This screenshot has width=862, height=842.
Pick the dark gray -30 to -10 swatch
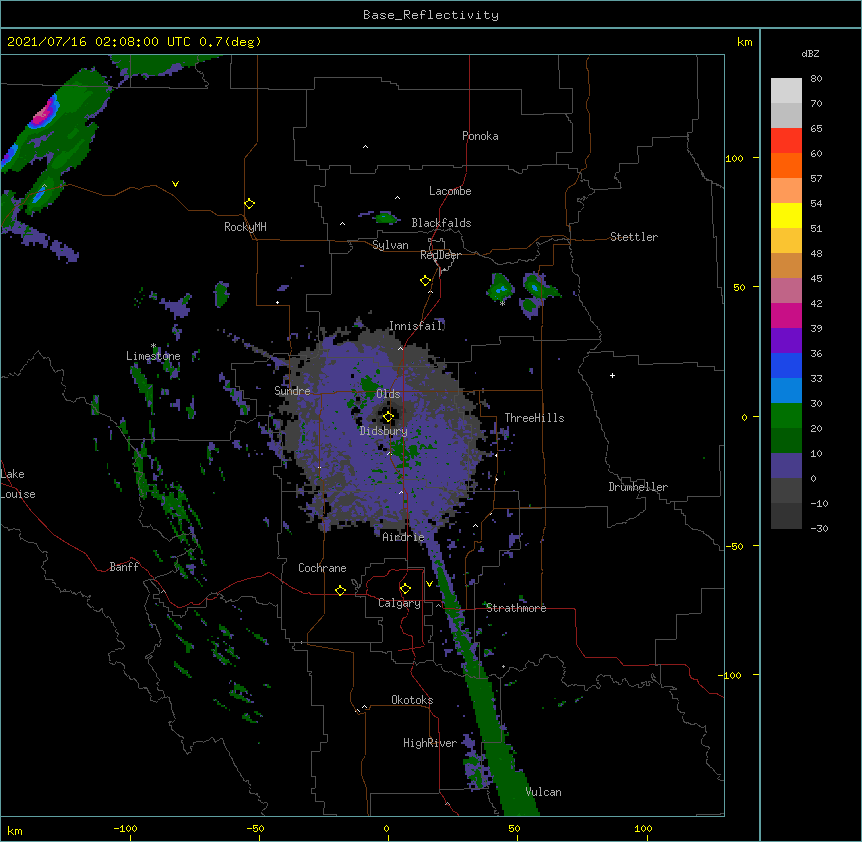coord(786,516)
